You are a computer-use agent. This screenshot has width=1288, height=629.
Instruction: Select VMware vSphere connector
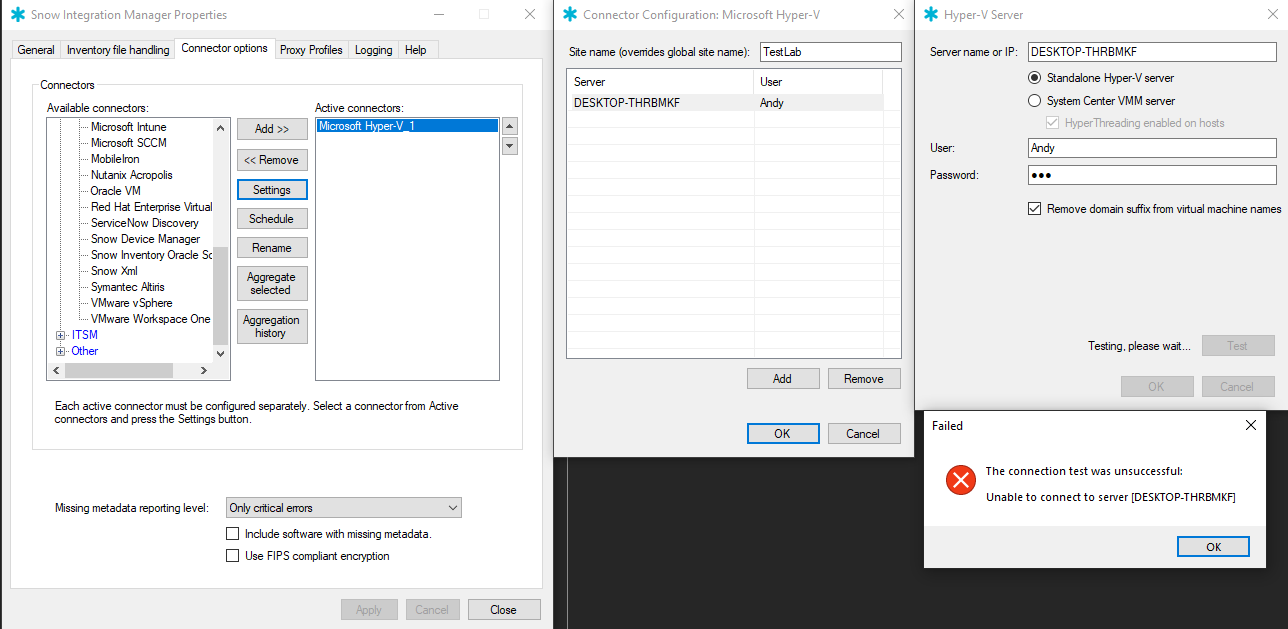coord(132,303)
